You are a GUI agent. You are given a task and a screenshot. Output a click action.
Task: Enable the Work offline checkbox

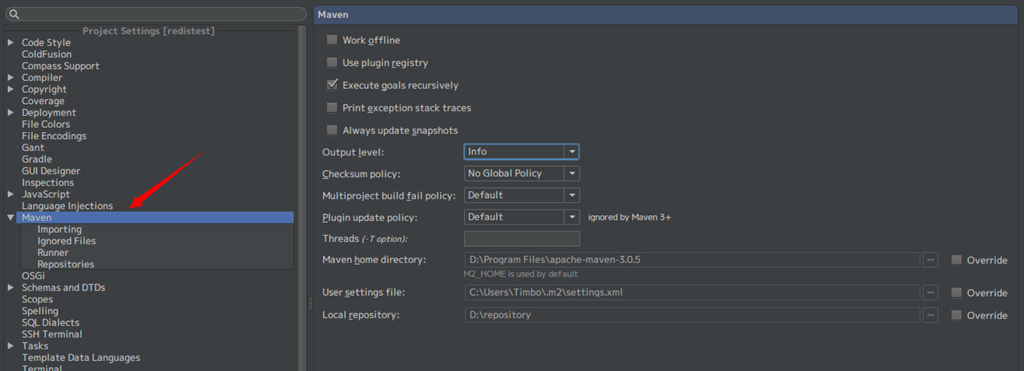[x=332, y=40]
